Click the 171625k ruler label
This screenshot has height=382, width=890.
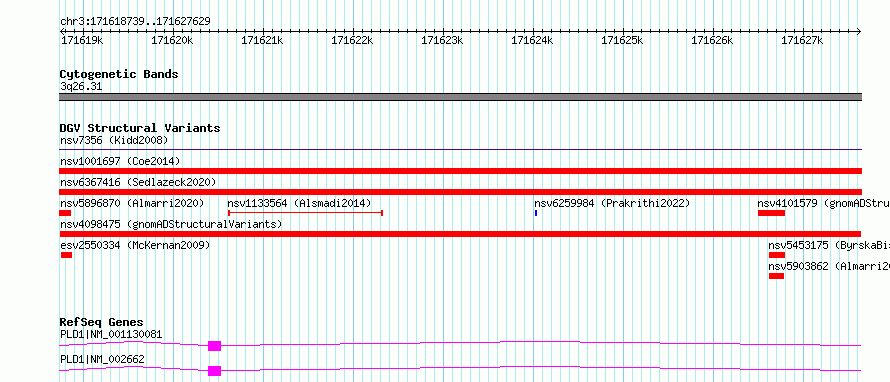coord(622,40)
